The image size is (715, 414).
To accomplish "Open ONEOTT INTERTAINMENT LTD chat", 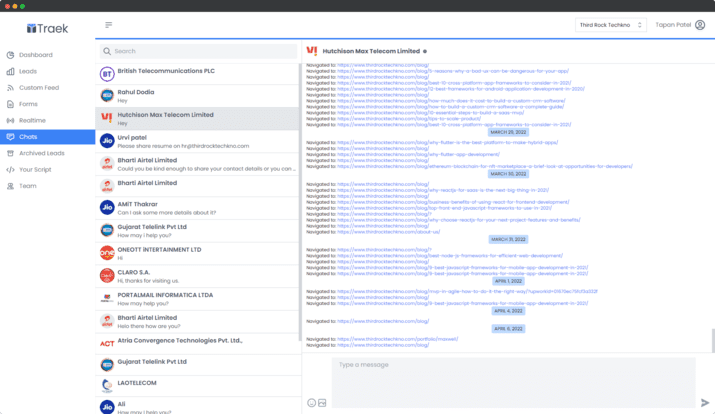I will 197,254.
